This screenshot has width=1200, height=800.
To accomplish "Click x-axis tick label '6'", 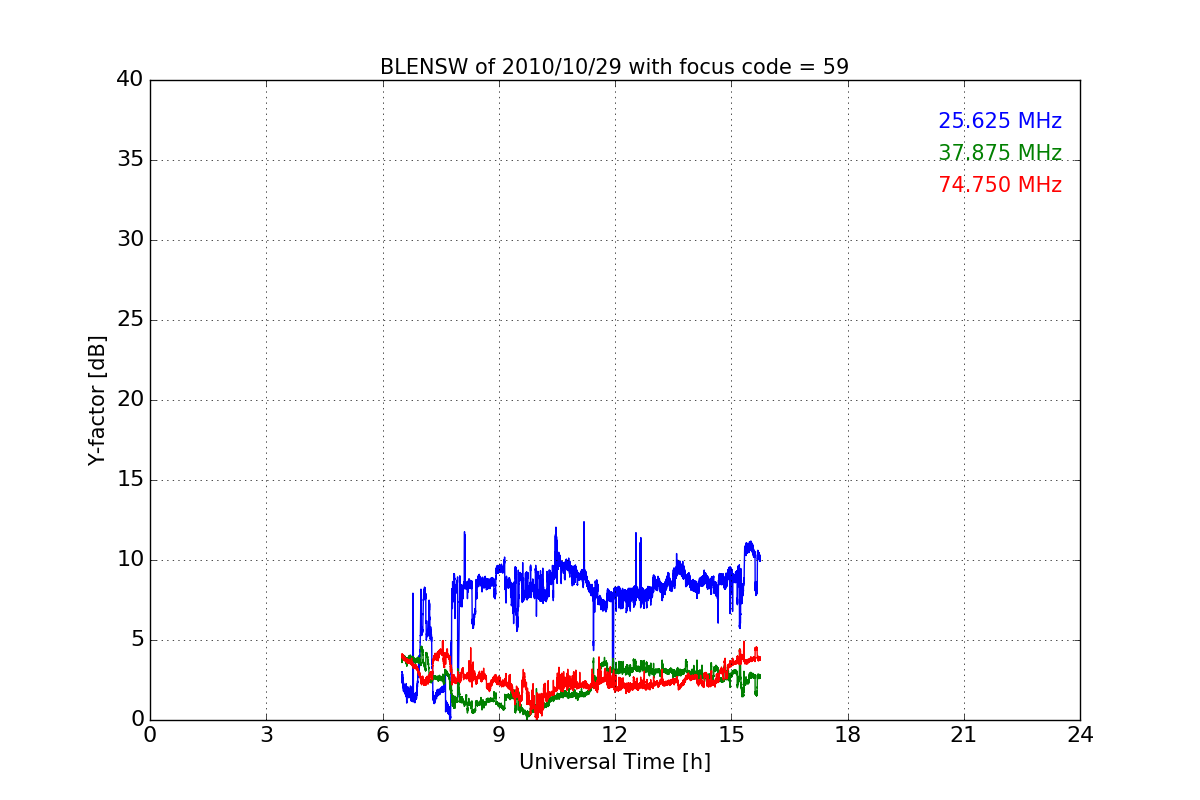I will tap(382, 735).
